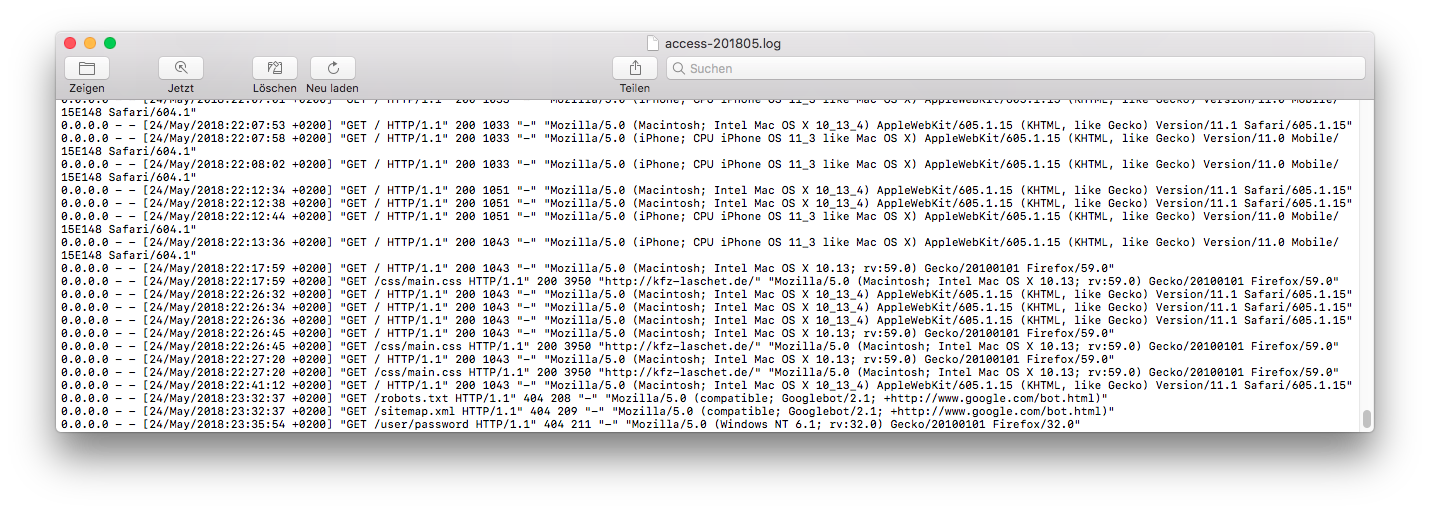Select the iPhone log entry at 22:07:58
This screenshot has height=512, width=1430.
[700, 144]
